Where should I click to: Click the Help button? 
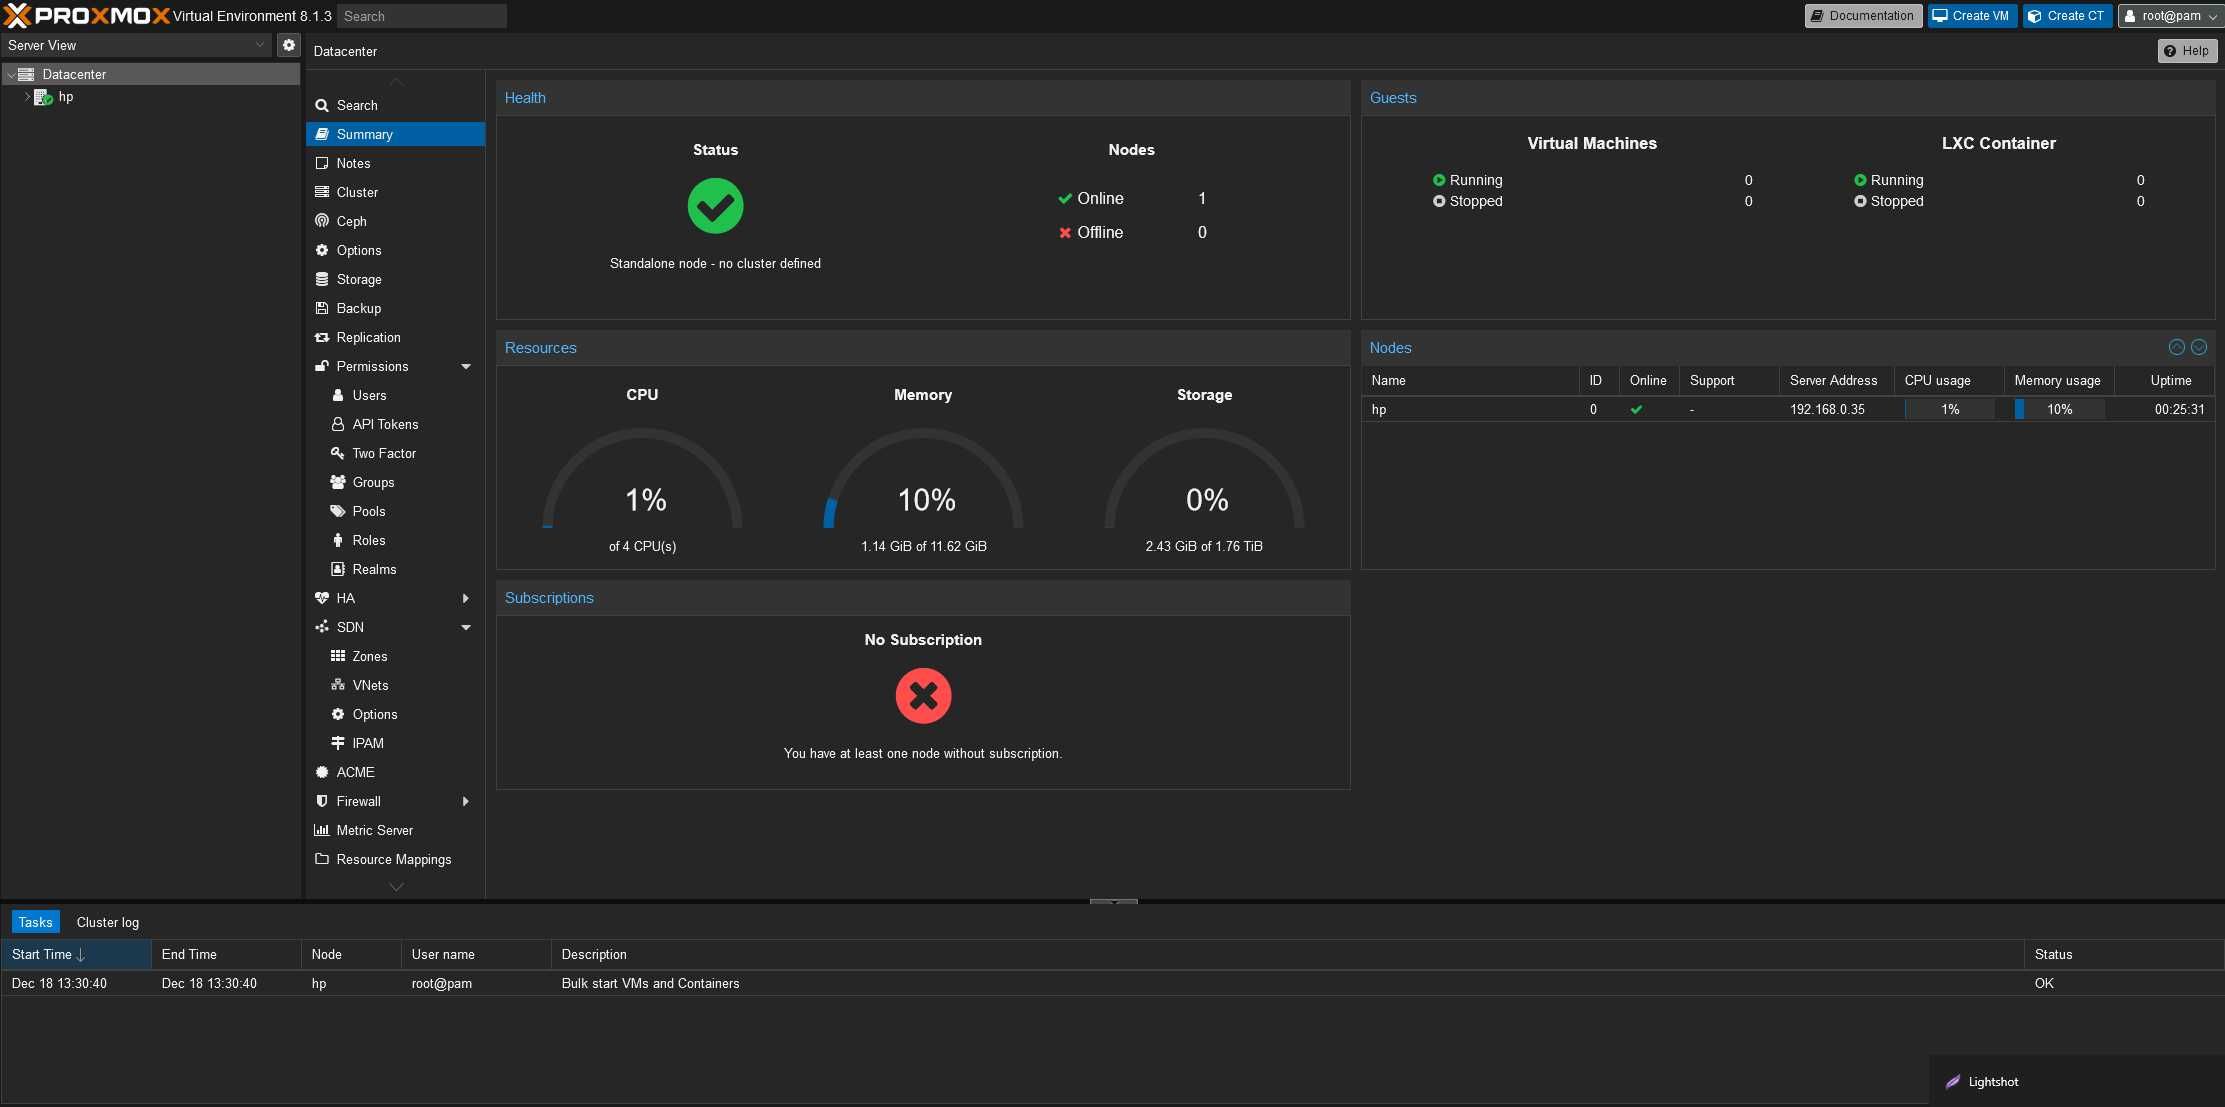(x=2187, y=51)
